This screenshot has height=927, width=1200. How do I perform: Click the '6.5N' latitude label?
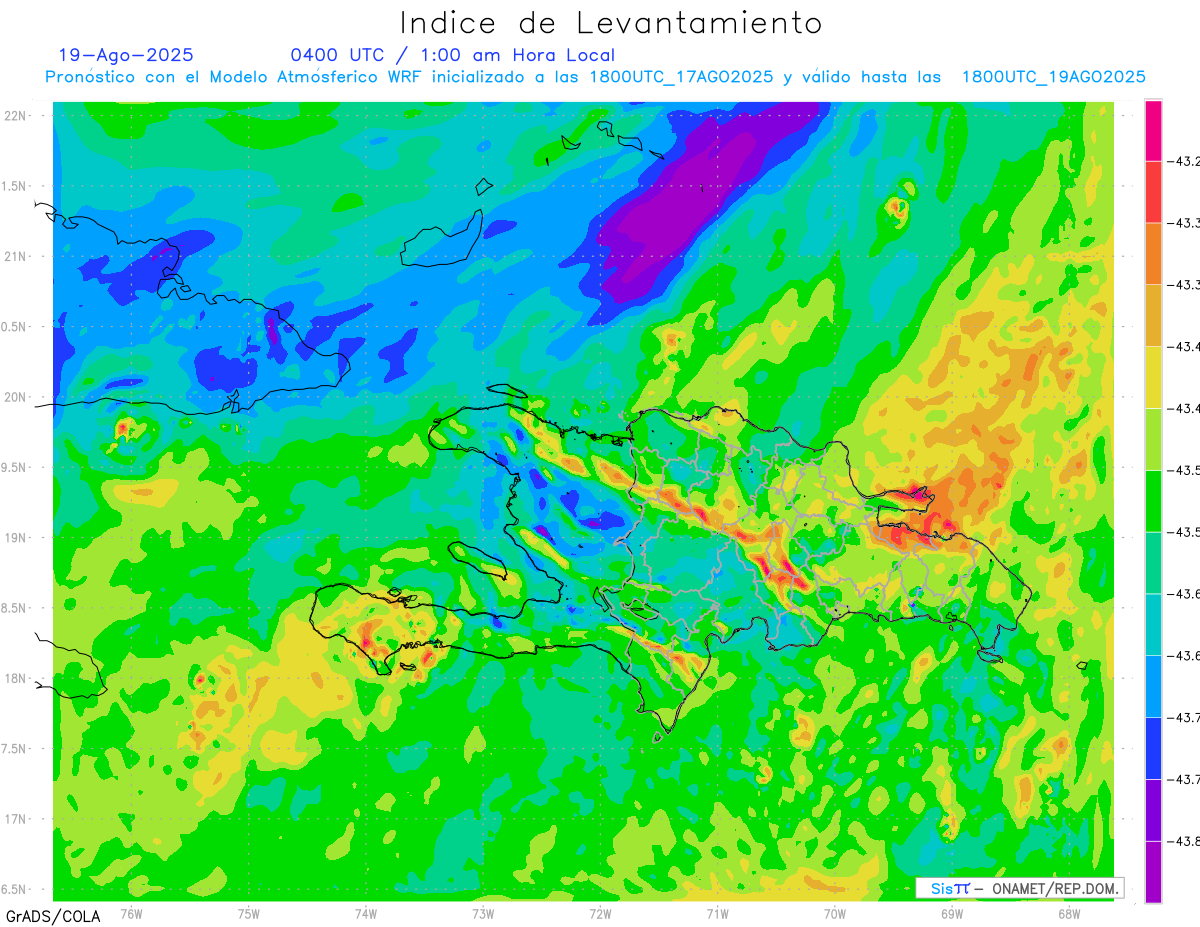(x=14, y=889)
